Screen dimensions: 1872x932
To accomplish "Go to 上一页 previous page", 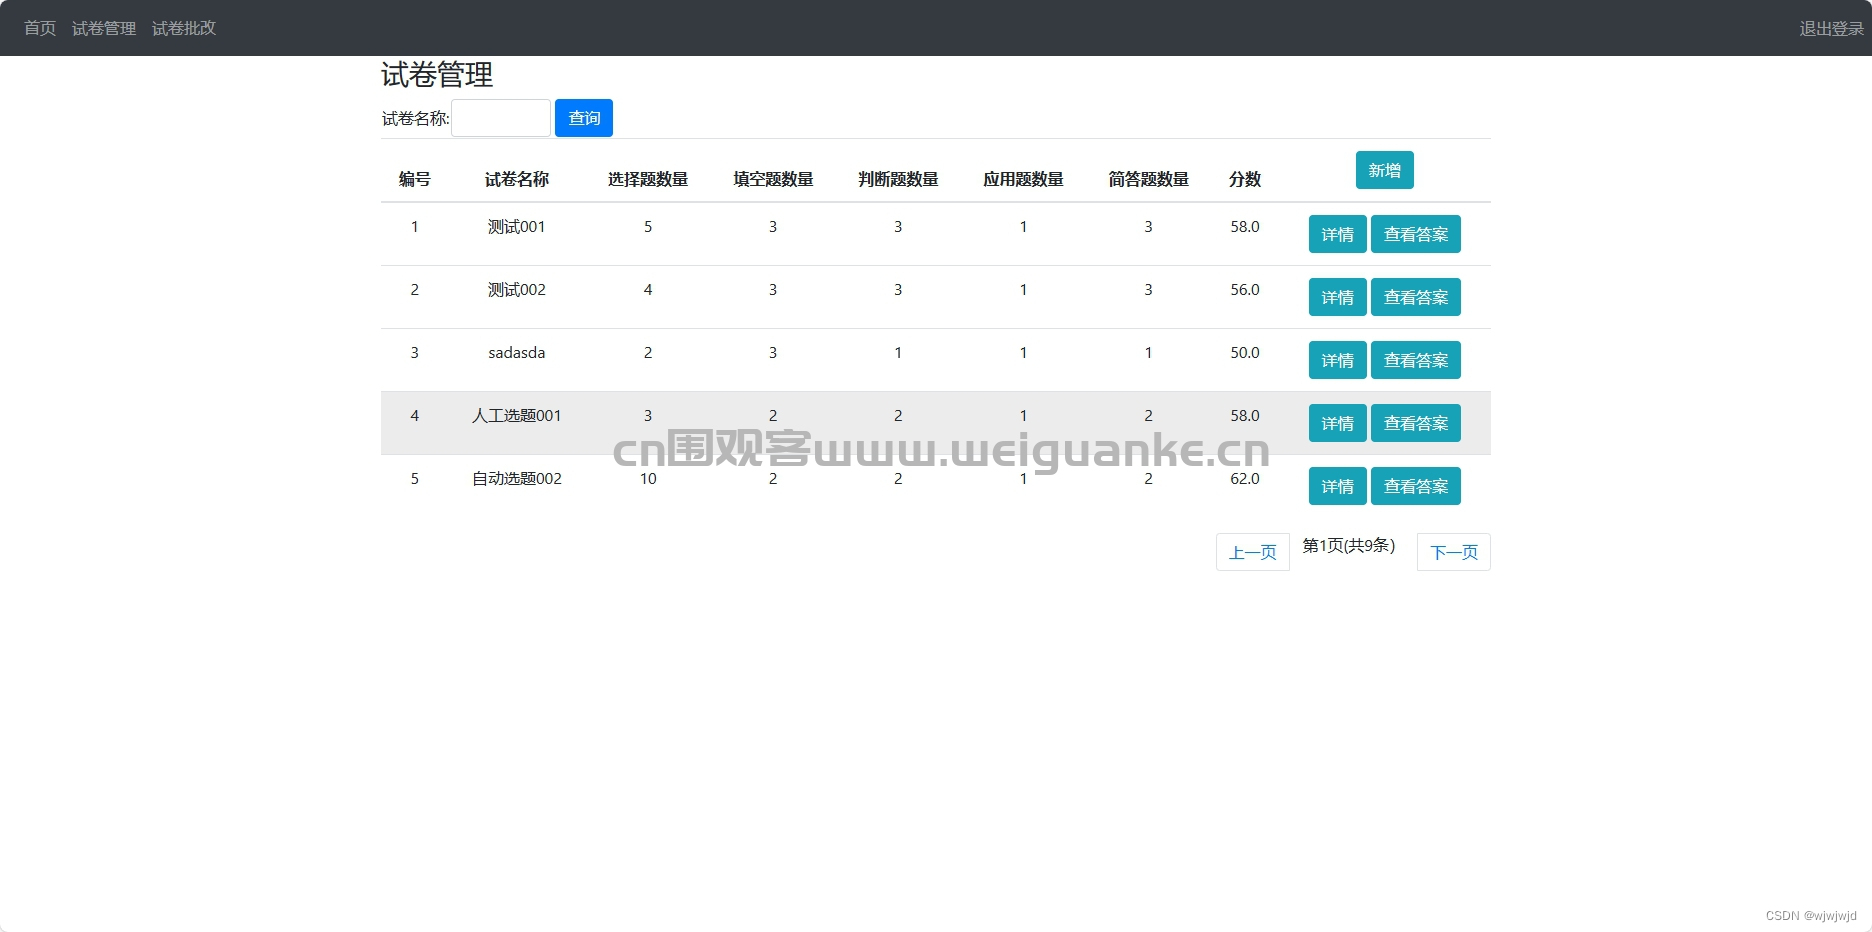I will click(x=1253, y=552).
